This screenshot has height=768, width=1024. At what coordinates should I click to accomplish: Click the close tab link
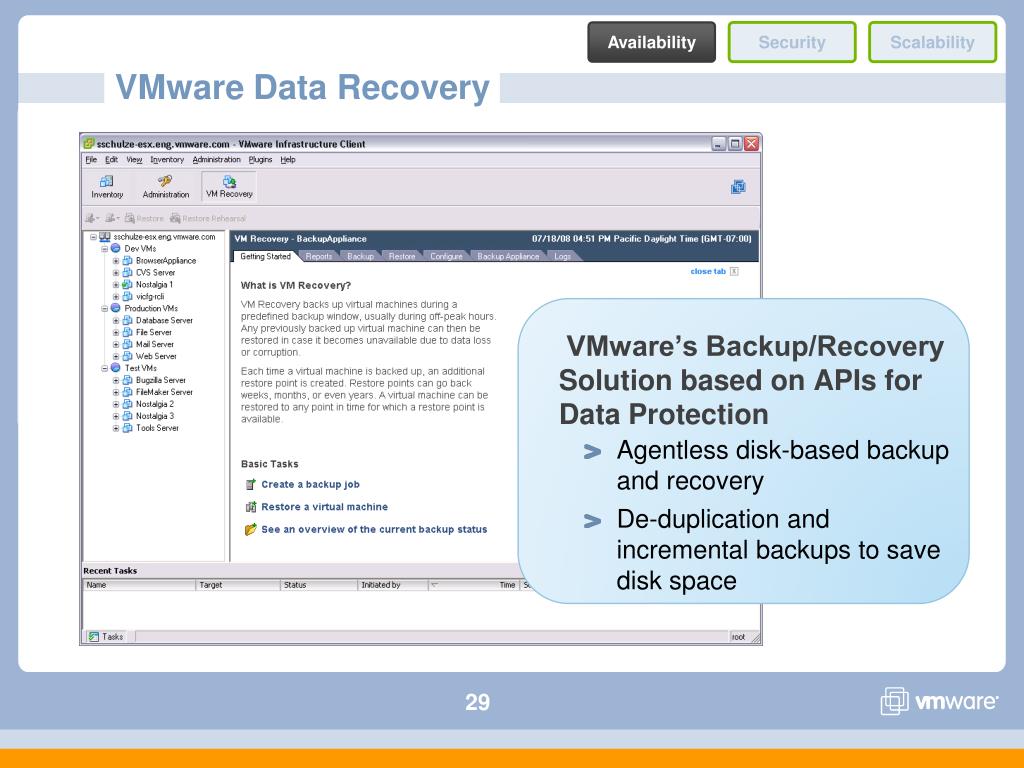point(708,271)
